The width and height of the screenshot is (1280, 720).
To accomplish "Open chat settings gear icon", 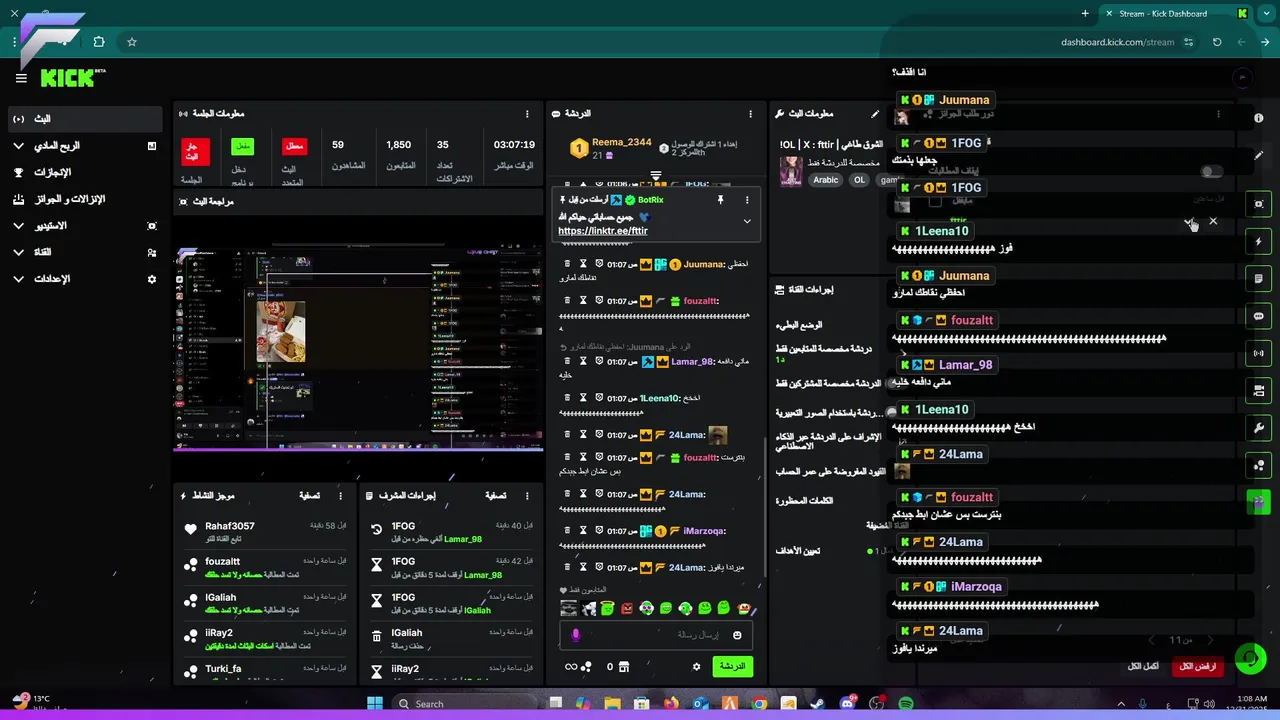I will click(697, 666).
